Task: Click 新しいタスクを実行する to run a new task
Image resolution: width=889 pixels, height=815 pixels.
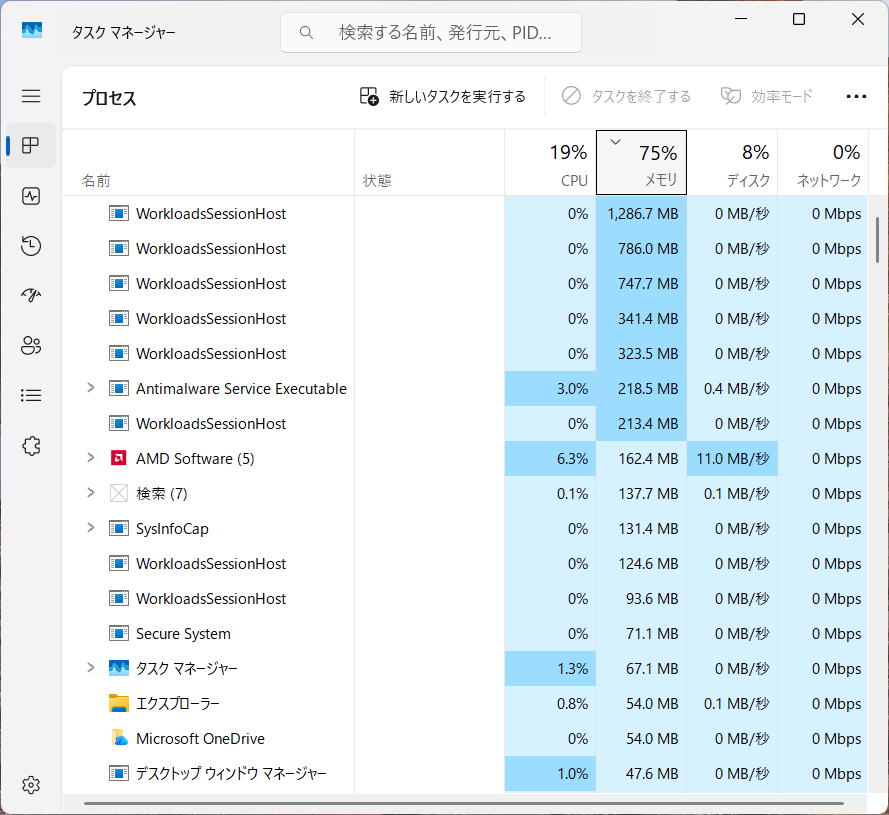Action: 443,96
